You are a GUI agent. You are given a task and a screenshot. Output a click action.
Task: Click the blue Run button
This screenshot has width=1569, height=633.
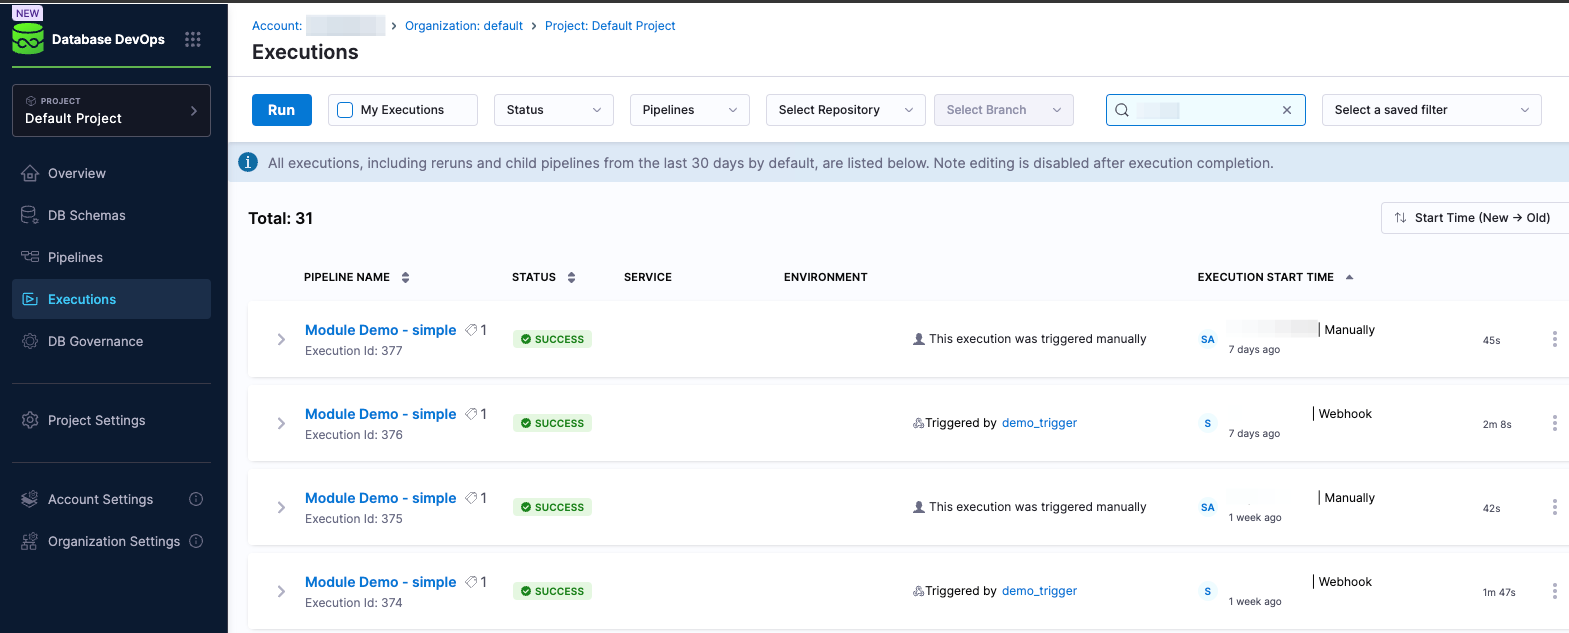tap(281, 110)
